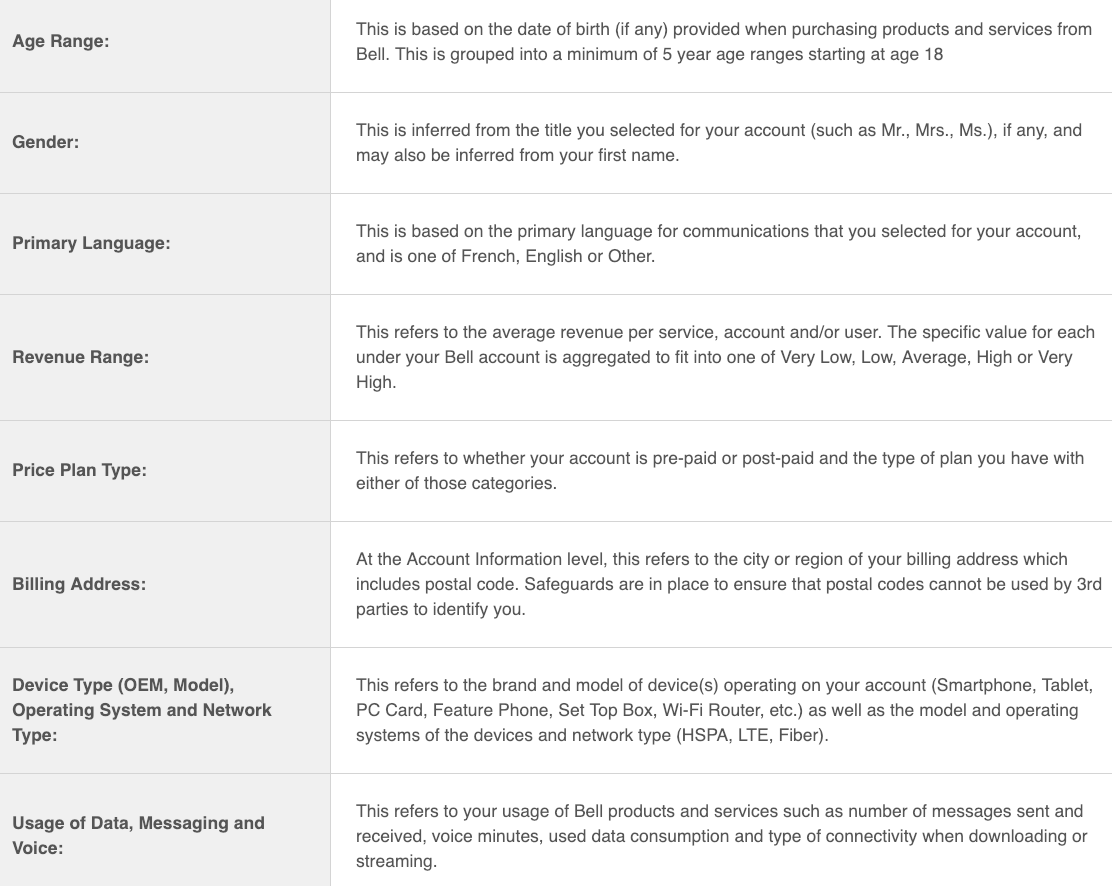Click the 'Primary Language:' row label
Screen dimensions: 1112x886
(x=91, y=244)
